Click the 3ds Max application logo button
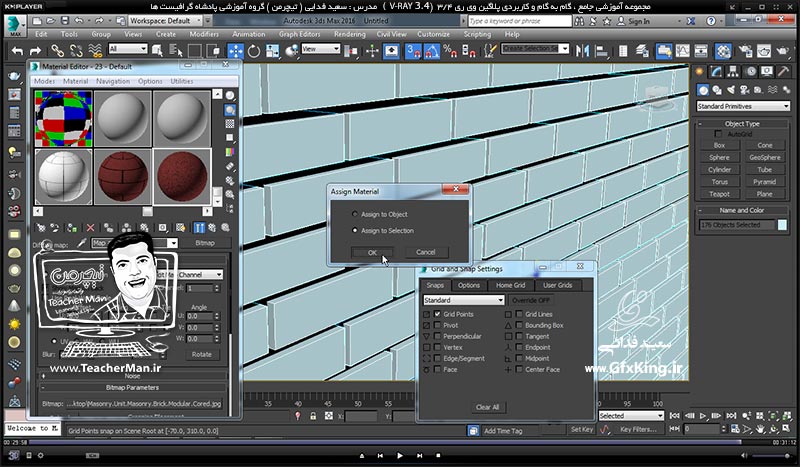Viewport: 800px width, 467px height. [15, 26]
